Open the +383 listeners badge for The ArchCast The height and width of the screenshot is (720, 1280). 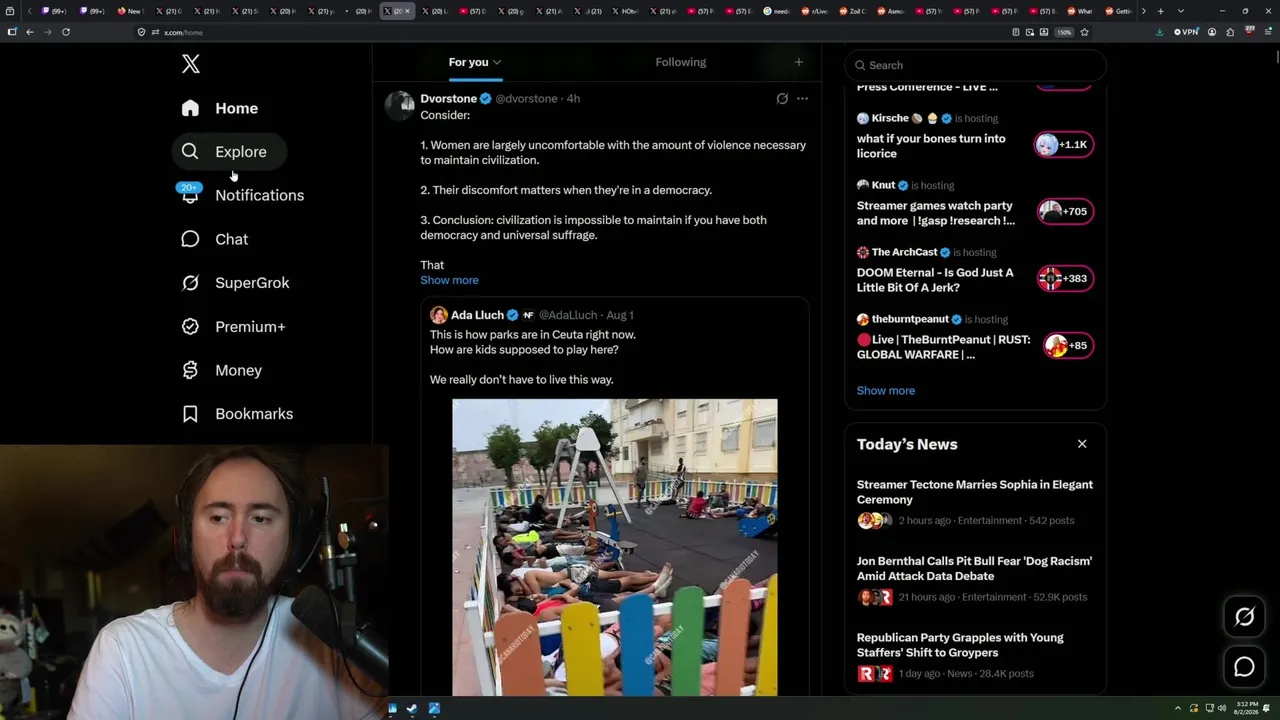(1064, 279)
